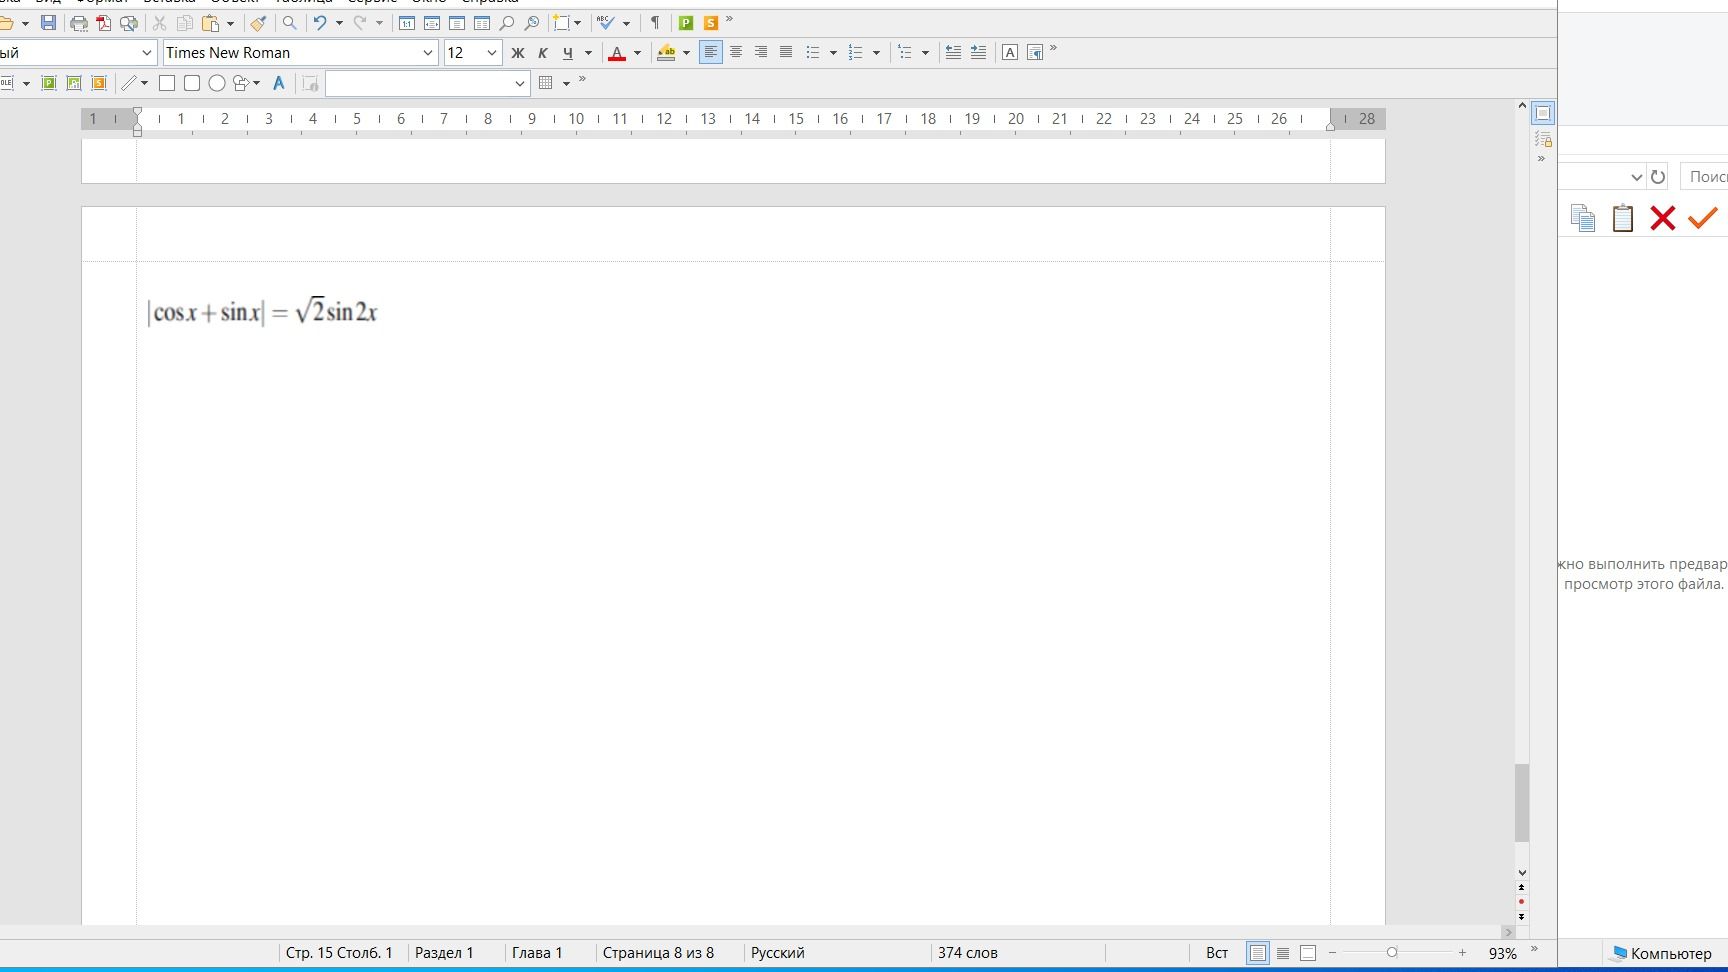Open the paragraph style dropdown
The height and width of the screenshot is (972, 1728).
pos(147,53)
